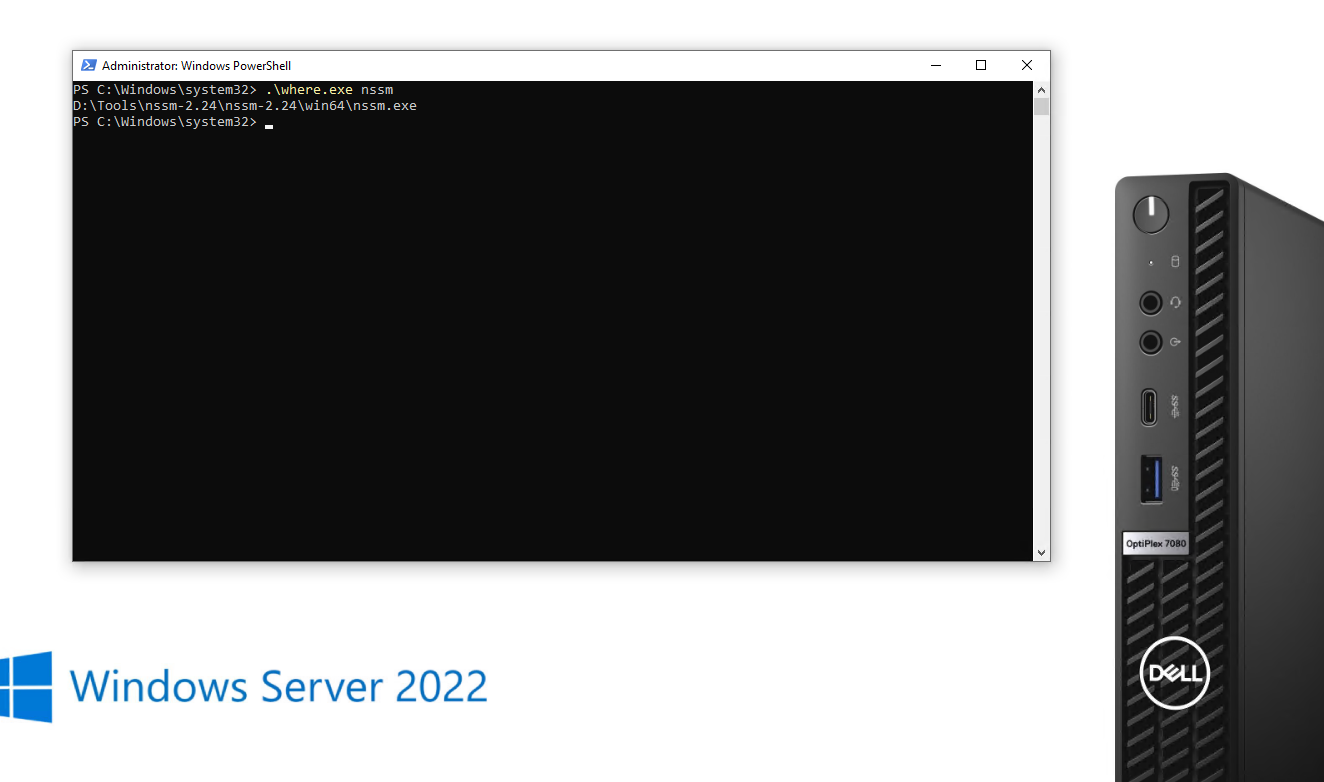Image resolution: width=1324 pixels, height=782 pixels.
Task: Click the 'Administrator: Windows PowerShell' title text
Action: (196, 65)
